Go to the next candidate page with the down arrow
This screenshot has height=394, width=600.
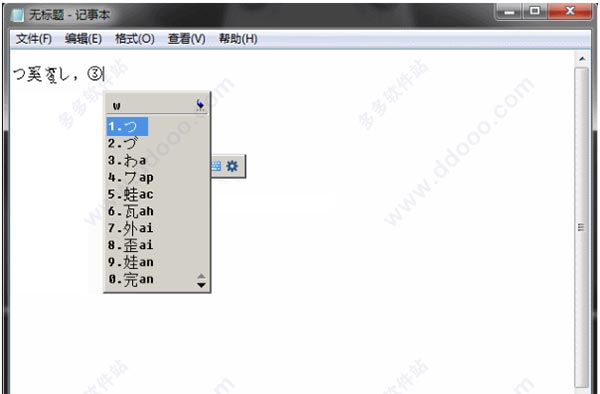[201, 285]
